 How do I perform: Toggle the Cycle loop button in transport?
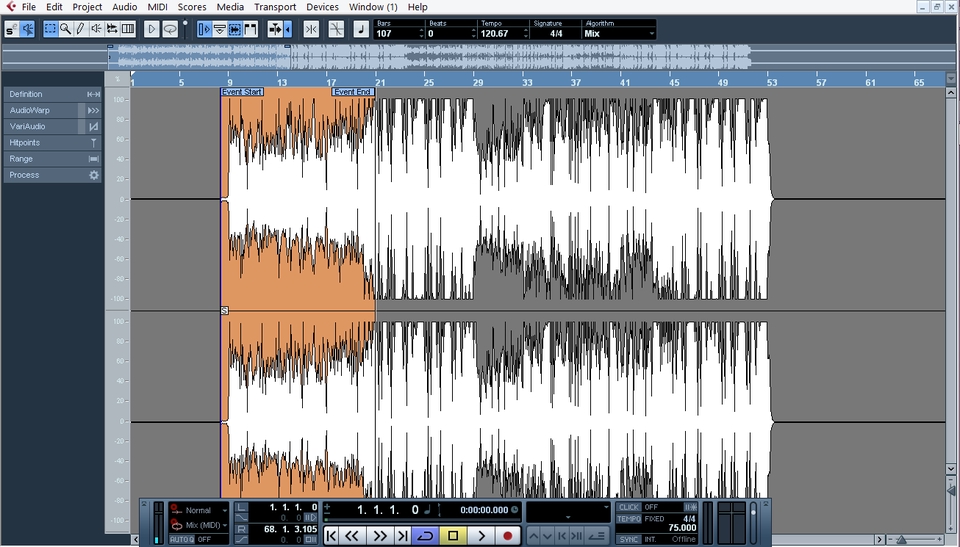pyautogui.click(x=424, y=536)
